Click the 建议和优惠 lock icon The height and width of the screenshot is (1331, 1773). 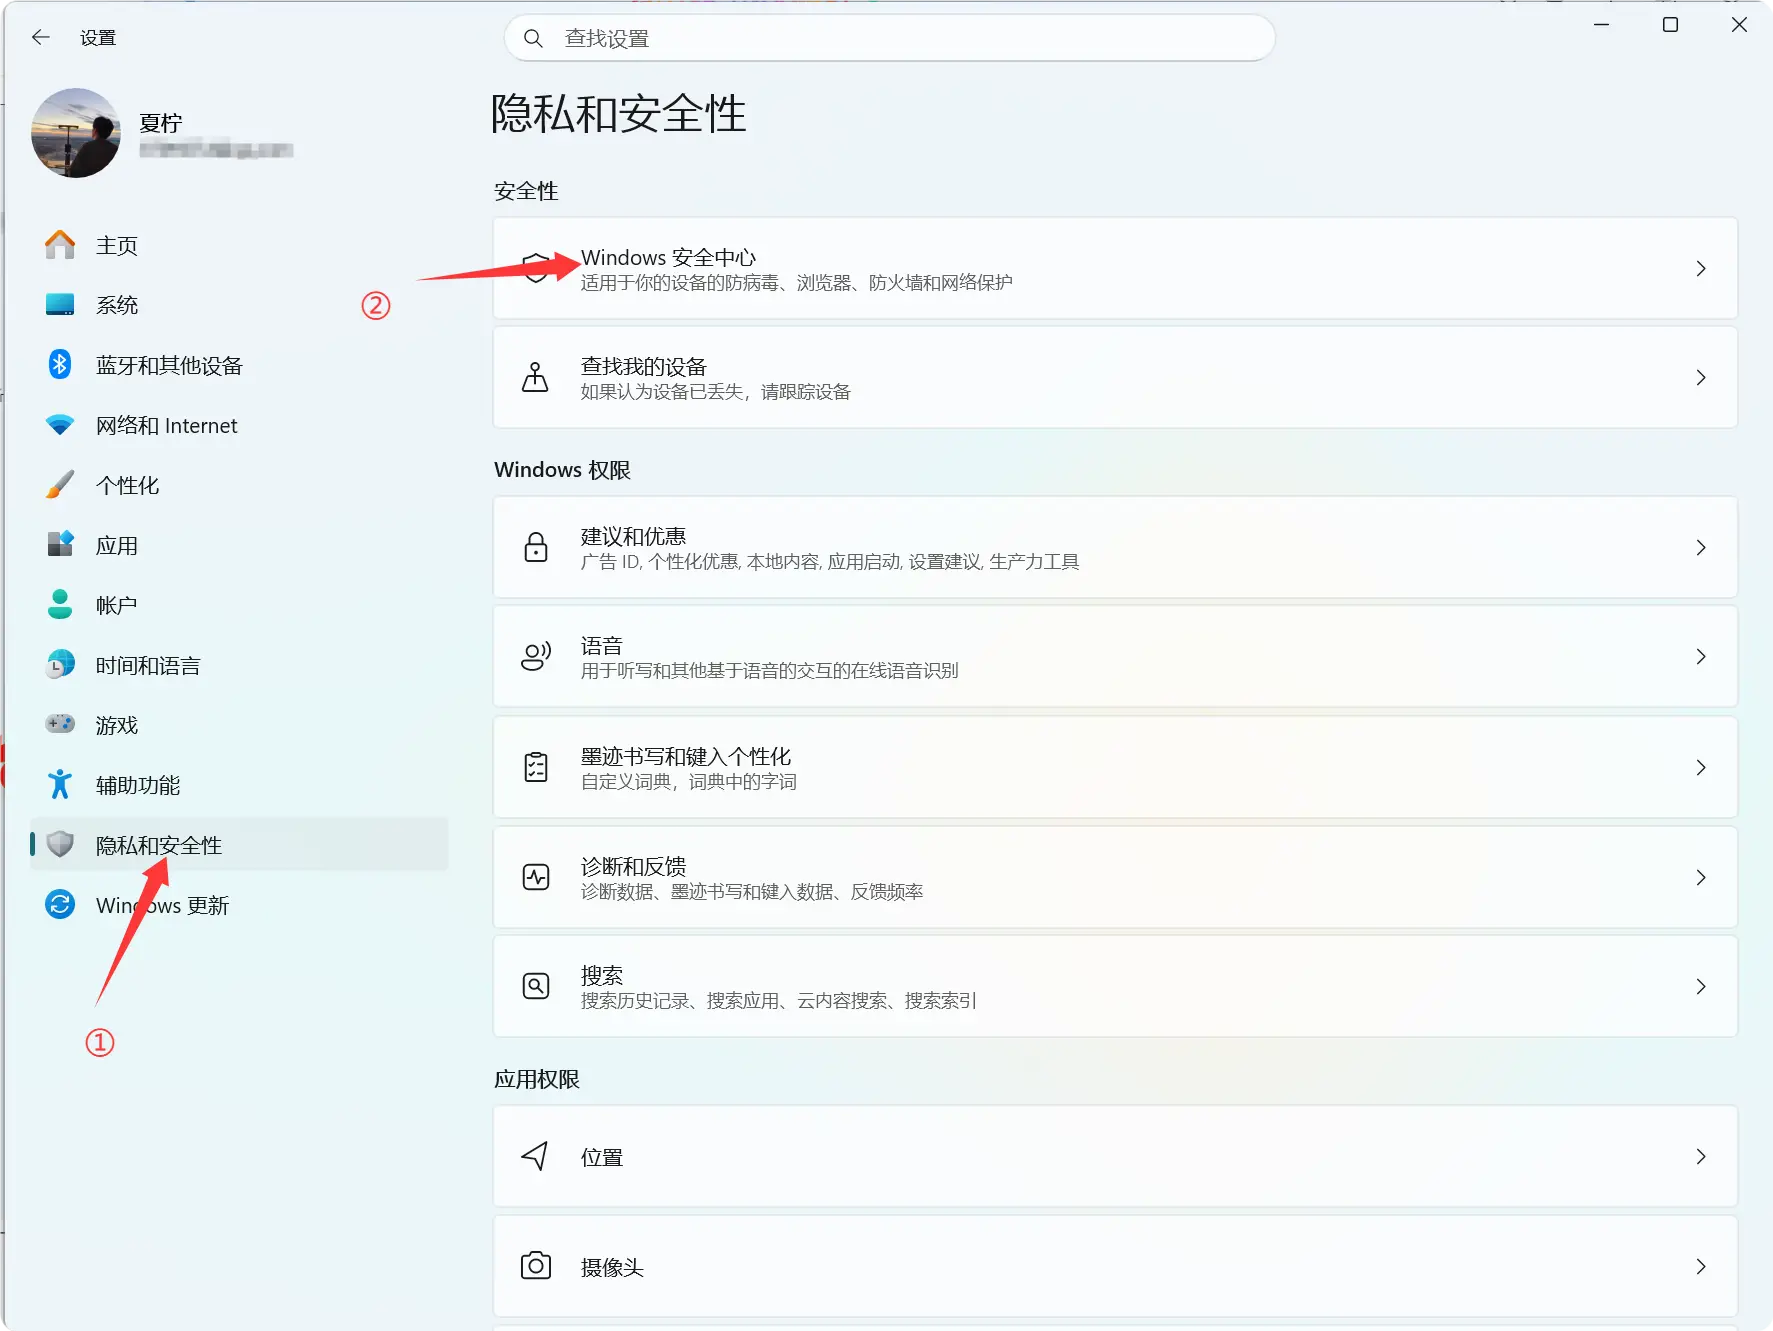(x=536, y=547)
